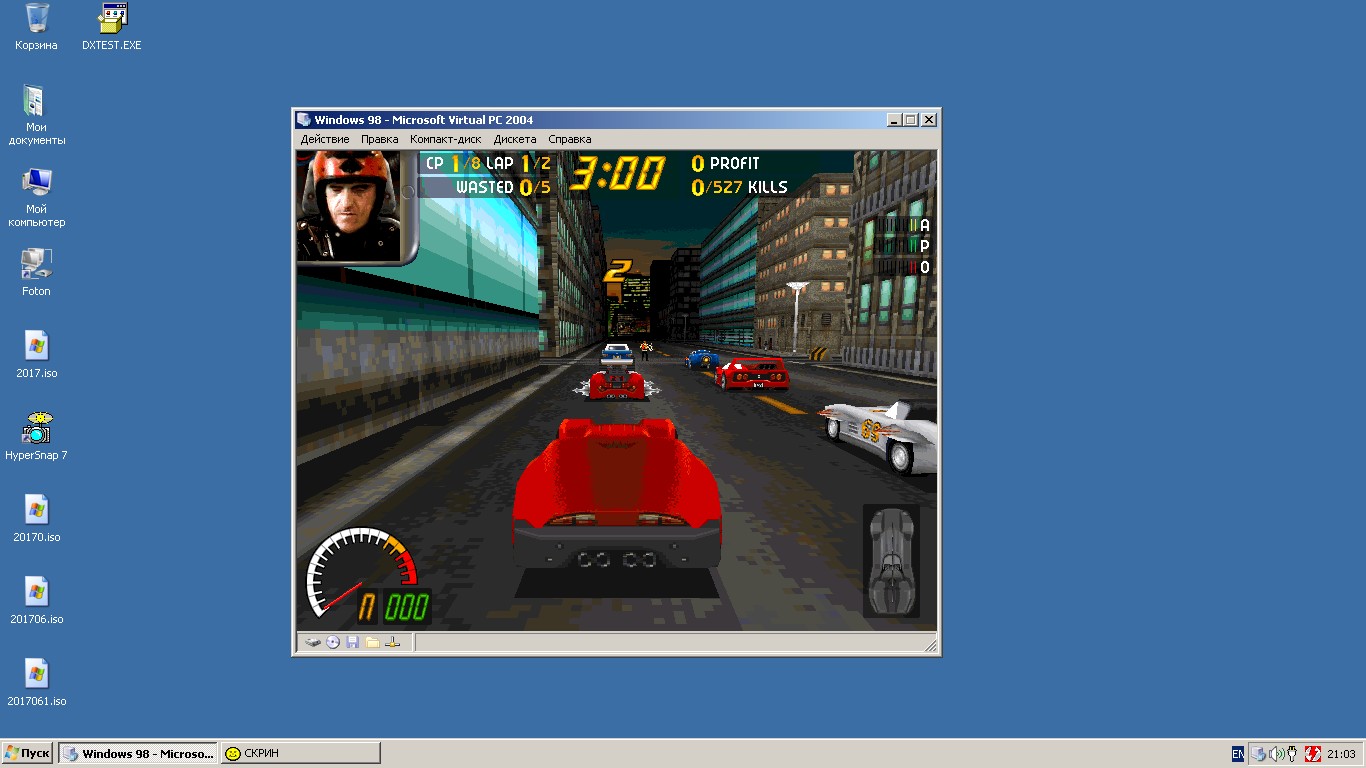Select the Мои документы desktop icon
Screen dimensions: 1366x768
click(x=37, y=115)
